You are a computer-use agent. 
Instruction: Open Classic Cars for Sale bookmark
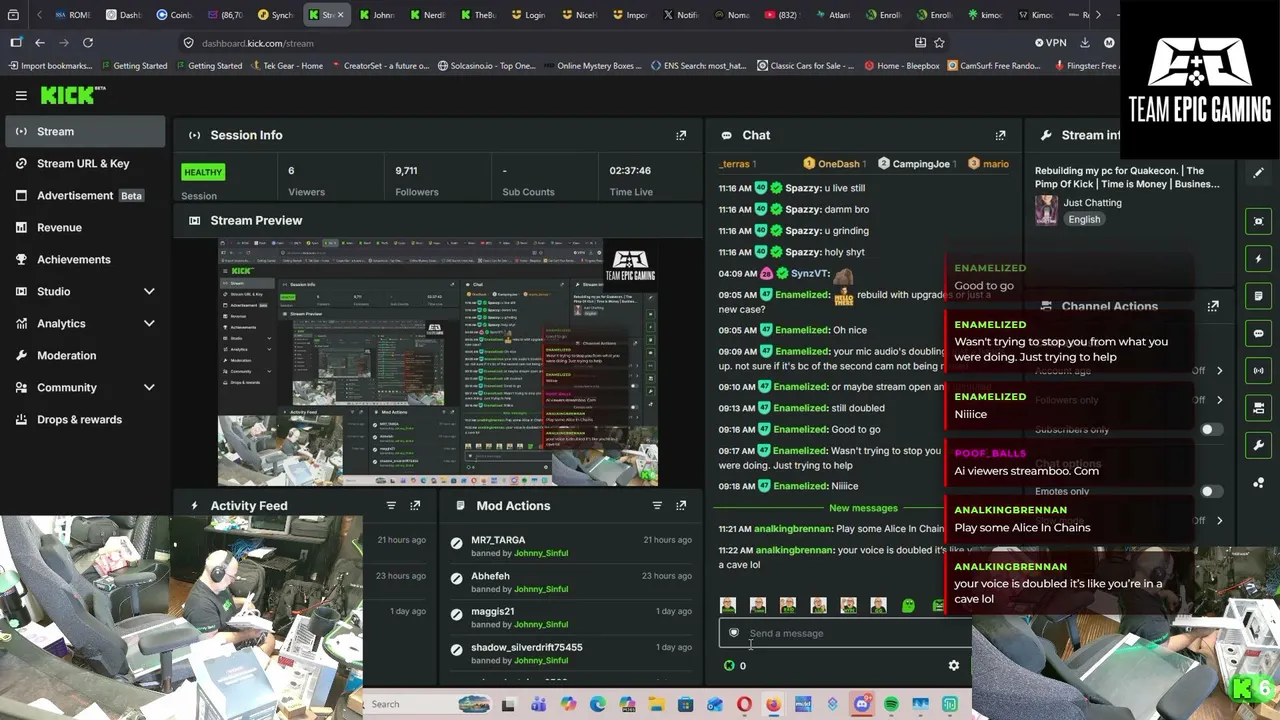click(806, 66)
